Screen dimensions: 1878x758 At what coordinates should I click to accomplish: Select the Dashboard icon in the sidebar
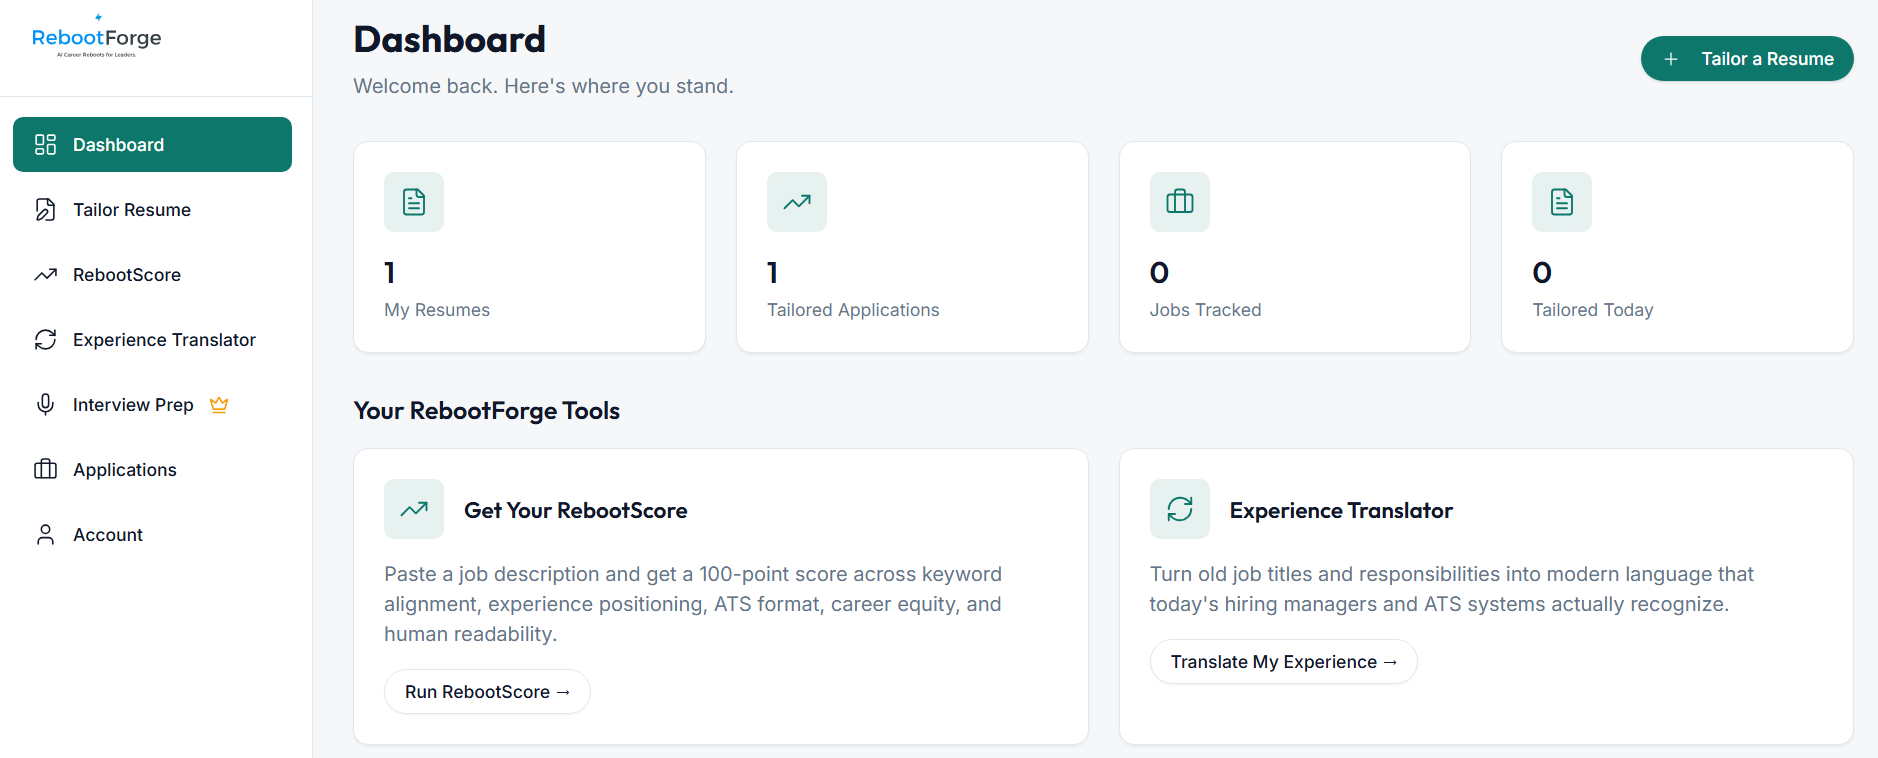coord(45,144)
